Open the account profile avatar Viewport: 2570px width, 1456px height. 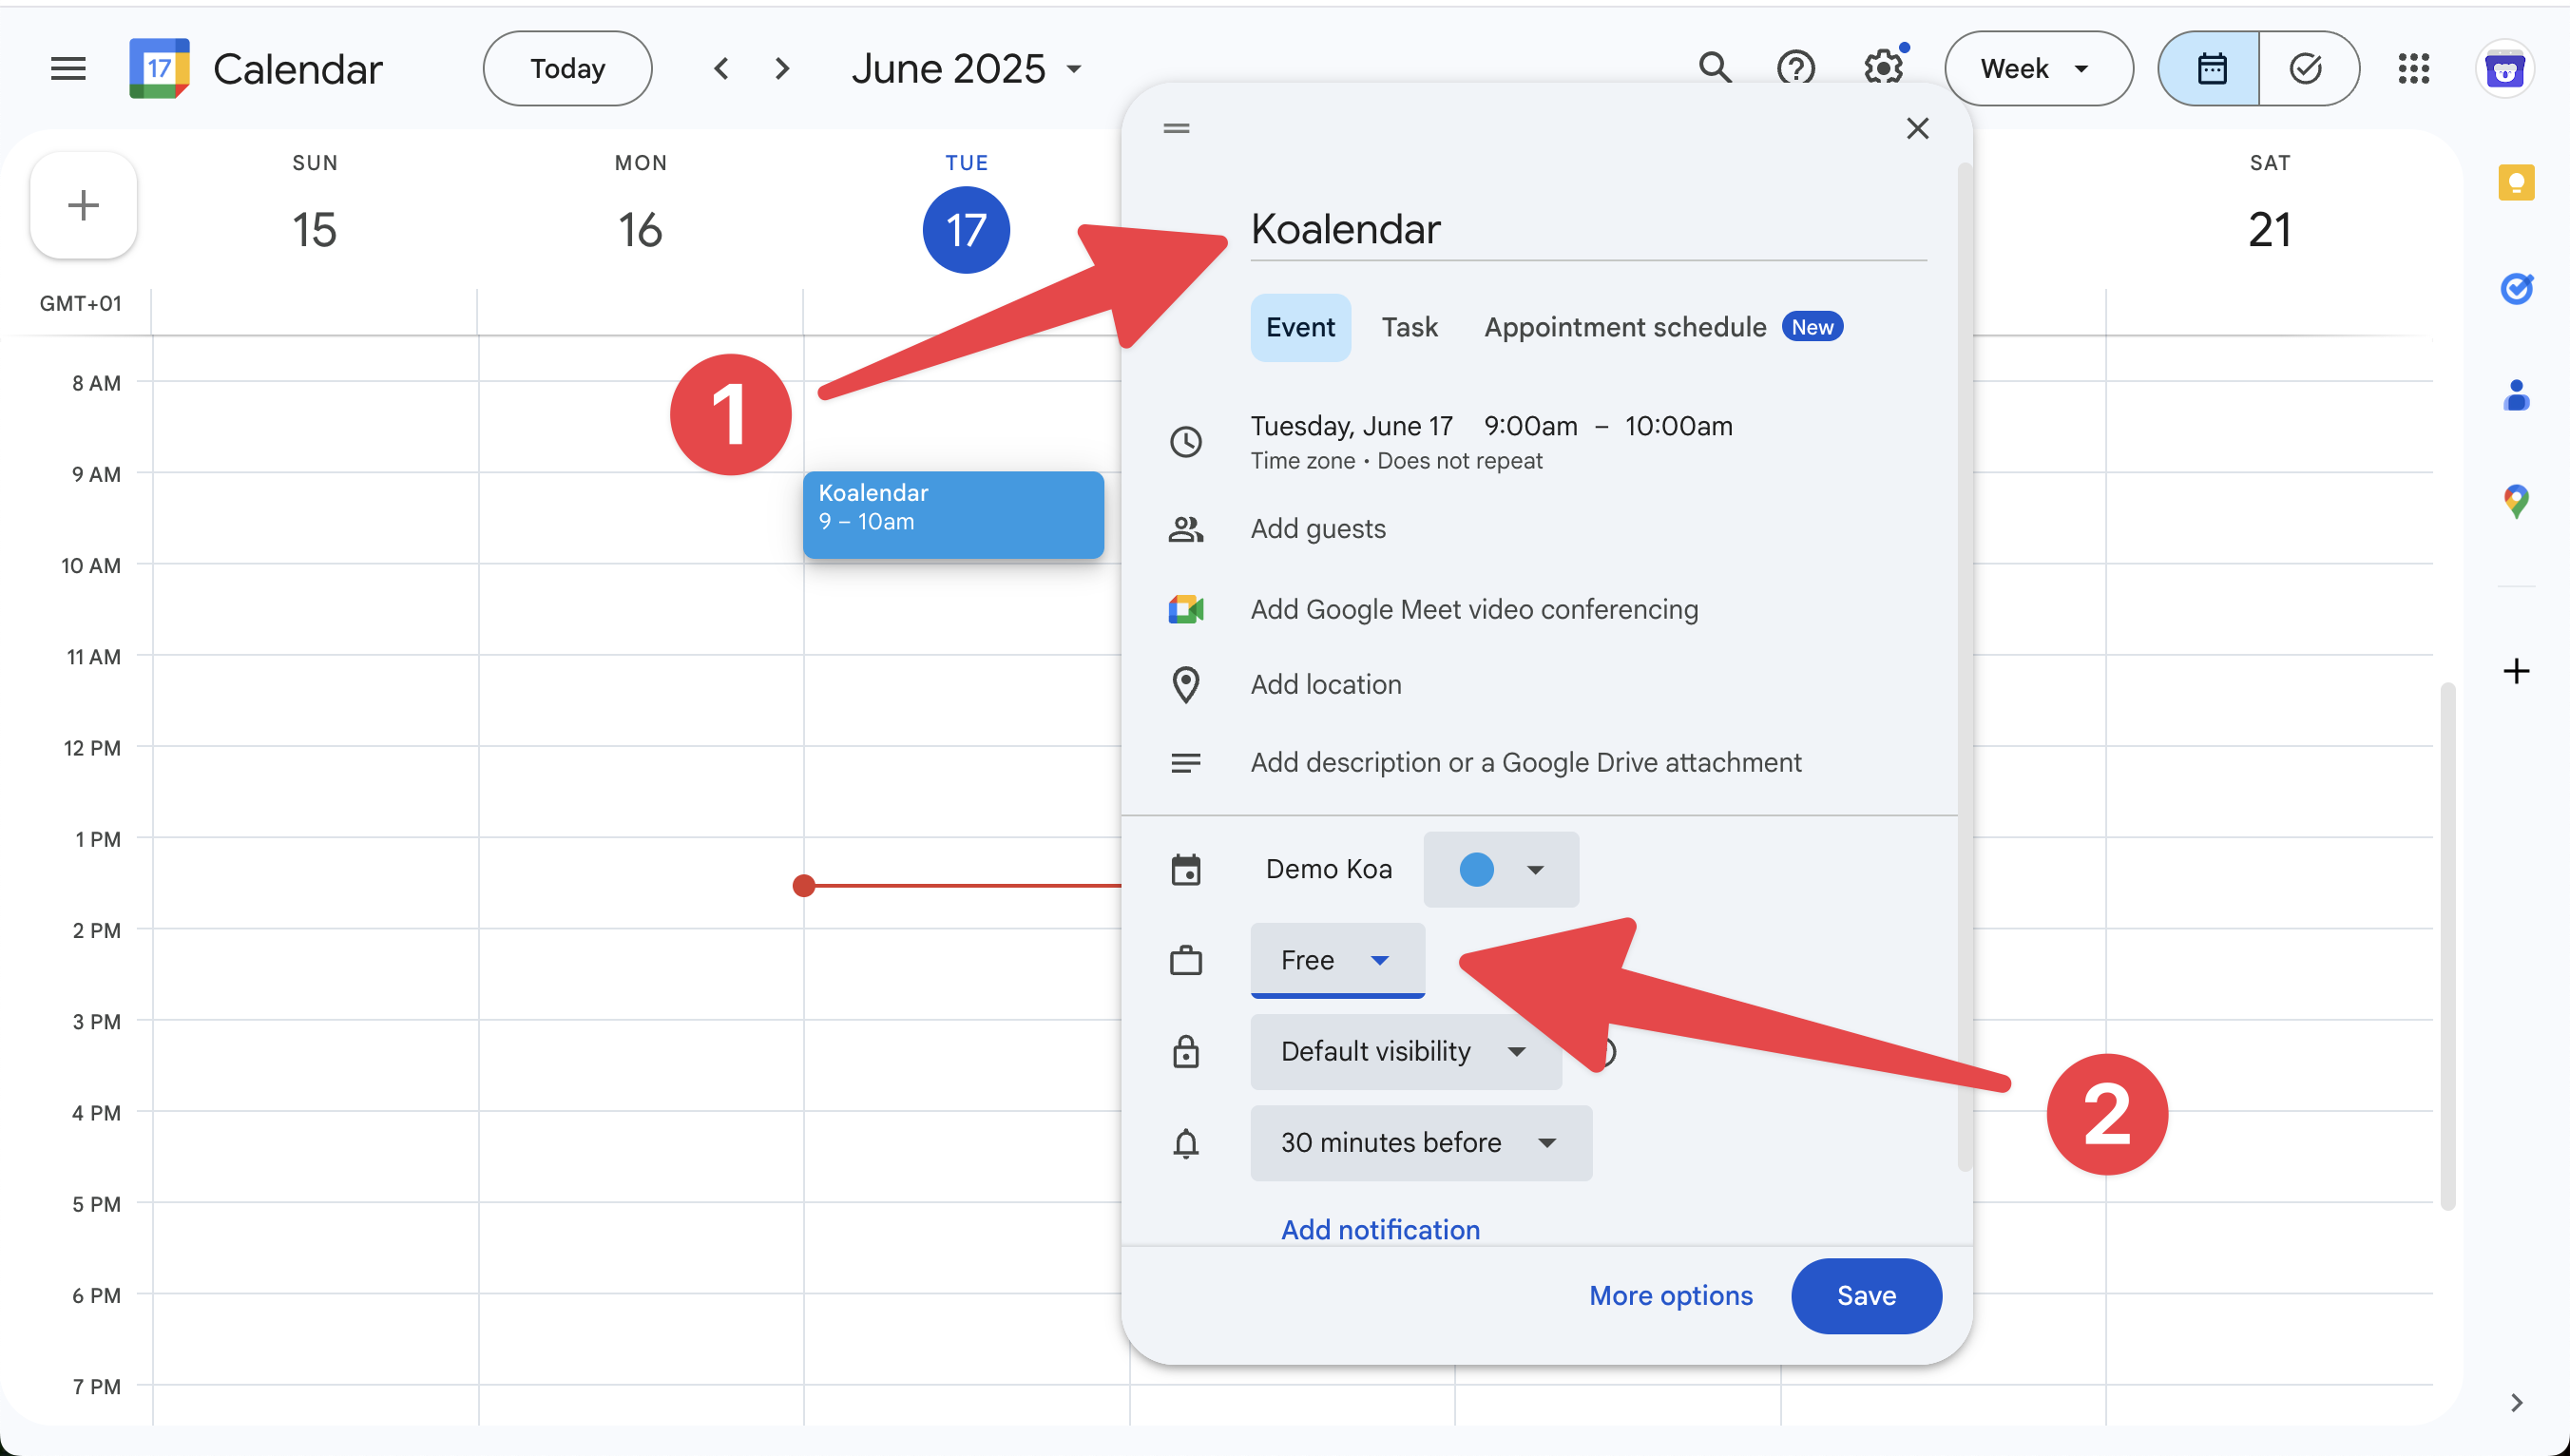click(x=2505, y=69)
